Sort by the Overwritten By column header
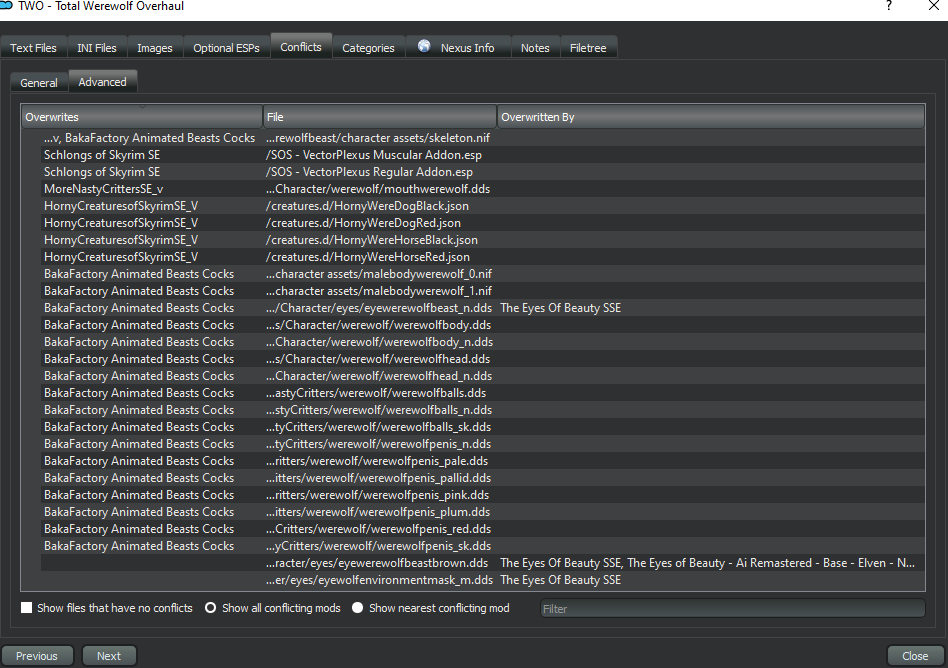Image resolution: width=948 pixels, height=668 pixels. pyautogui.click(x=711, y=117)
